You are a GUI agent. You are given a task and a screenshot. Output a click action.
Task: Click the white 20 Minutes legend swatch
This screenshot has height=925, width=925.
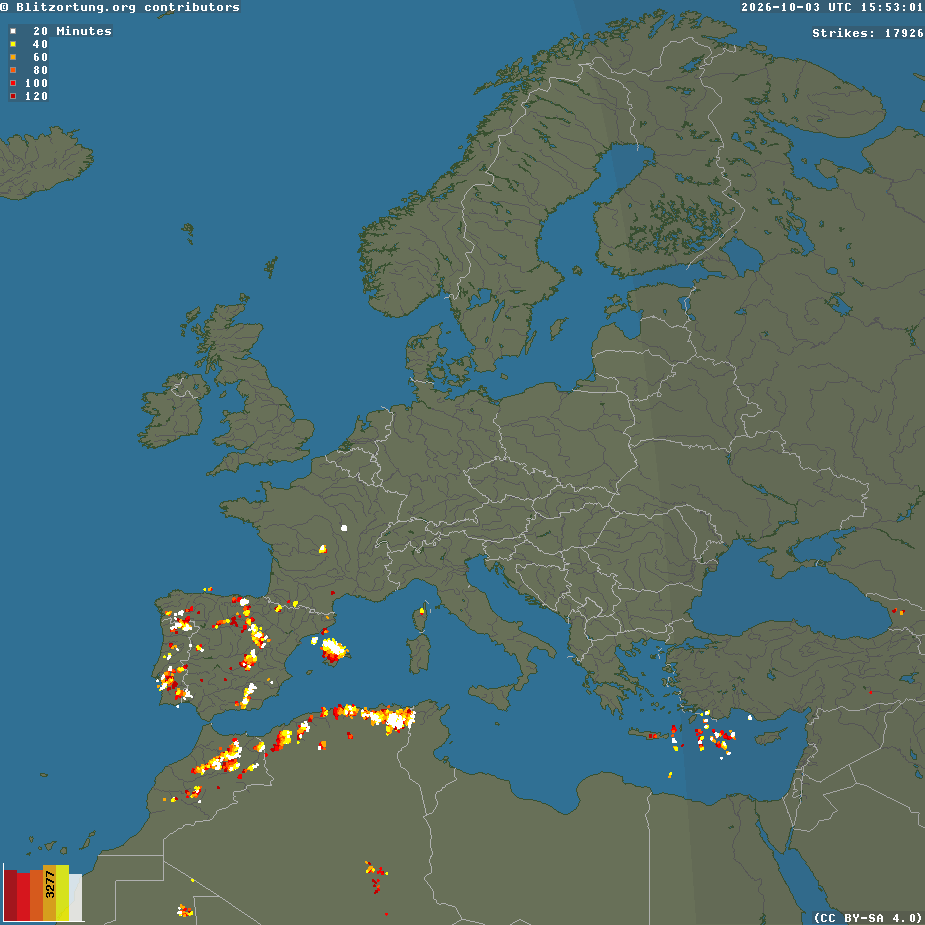[x=13, y=31]
